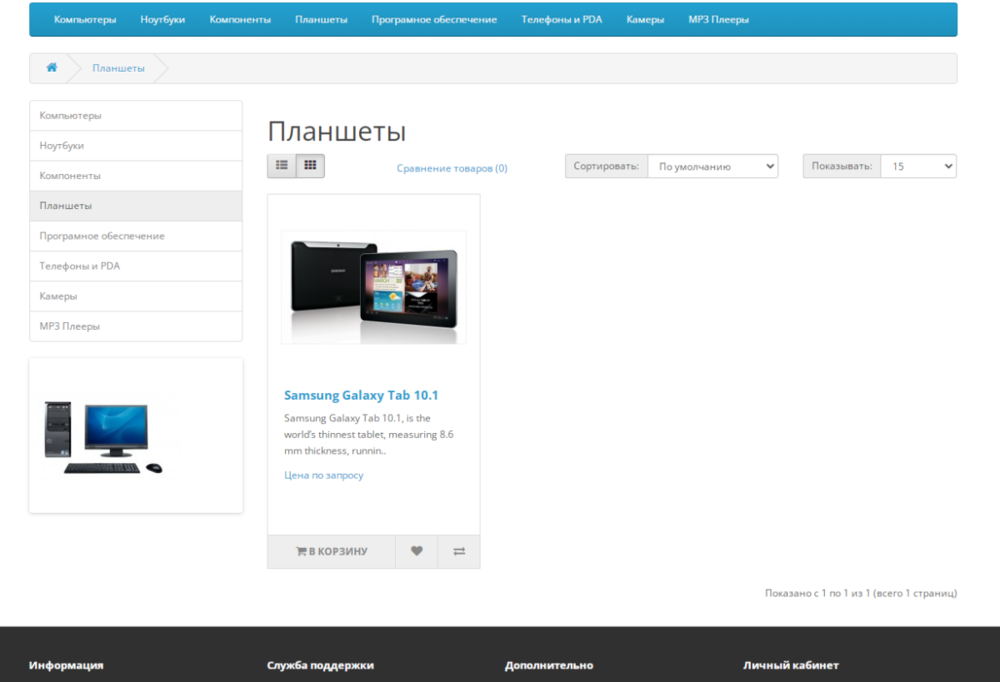This screenshot has height=682, width=1000.
Task: Open the items per page dropdown
Action: pos(917,167)
